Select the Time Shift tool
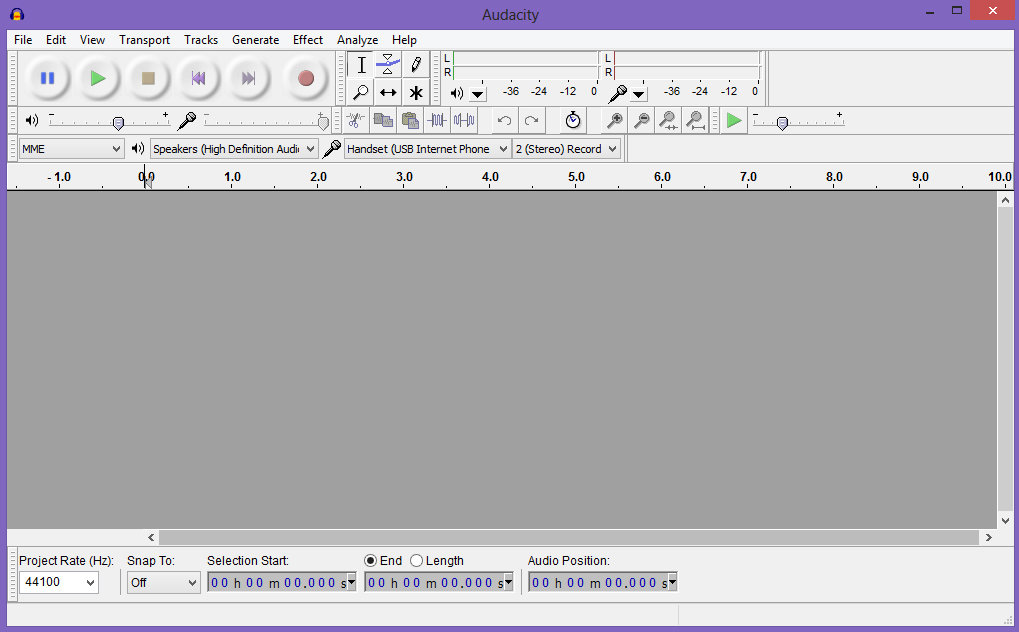1019x632 pixels. point(388,92)
